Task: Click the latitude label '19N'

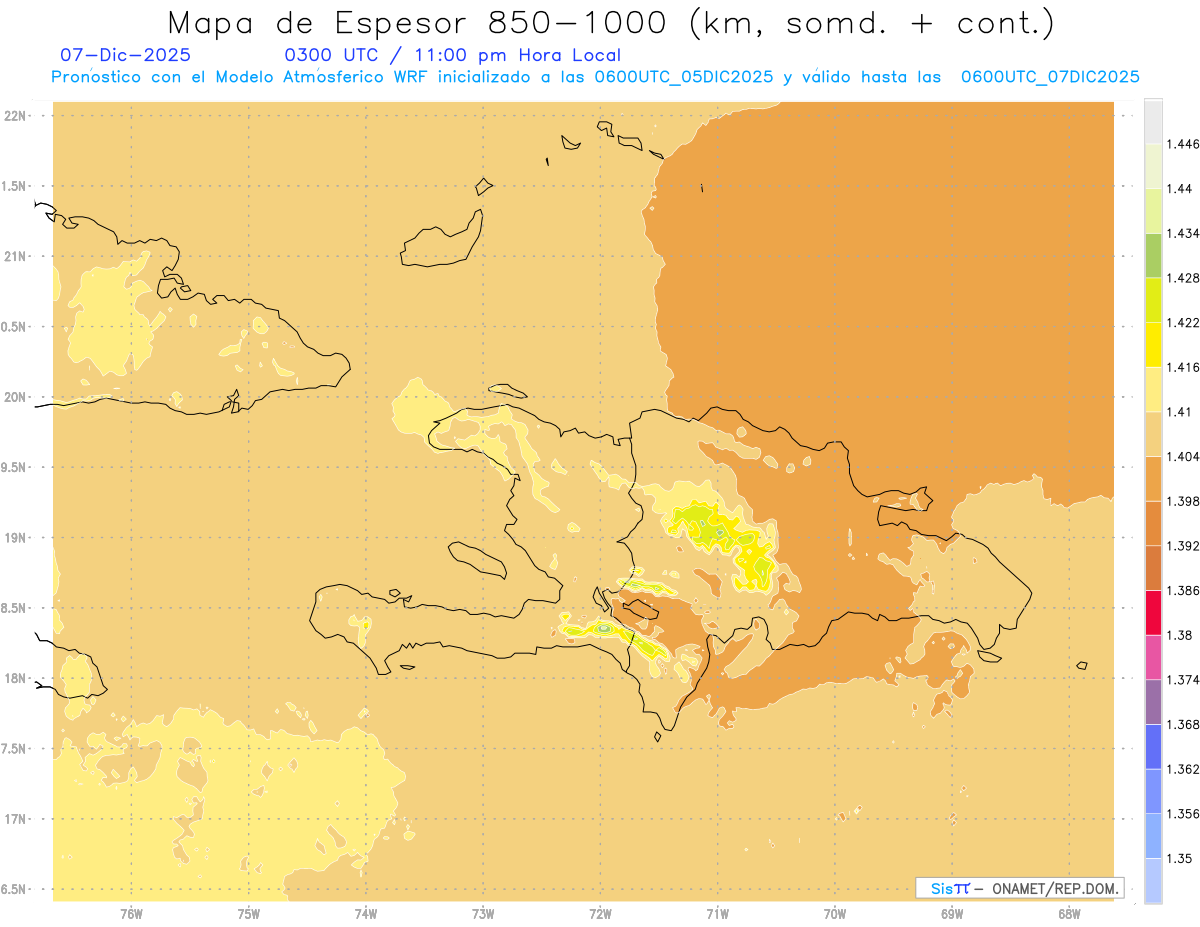Action: tap(15, 538)
